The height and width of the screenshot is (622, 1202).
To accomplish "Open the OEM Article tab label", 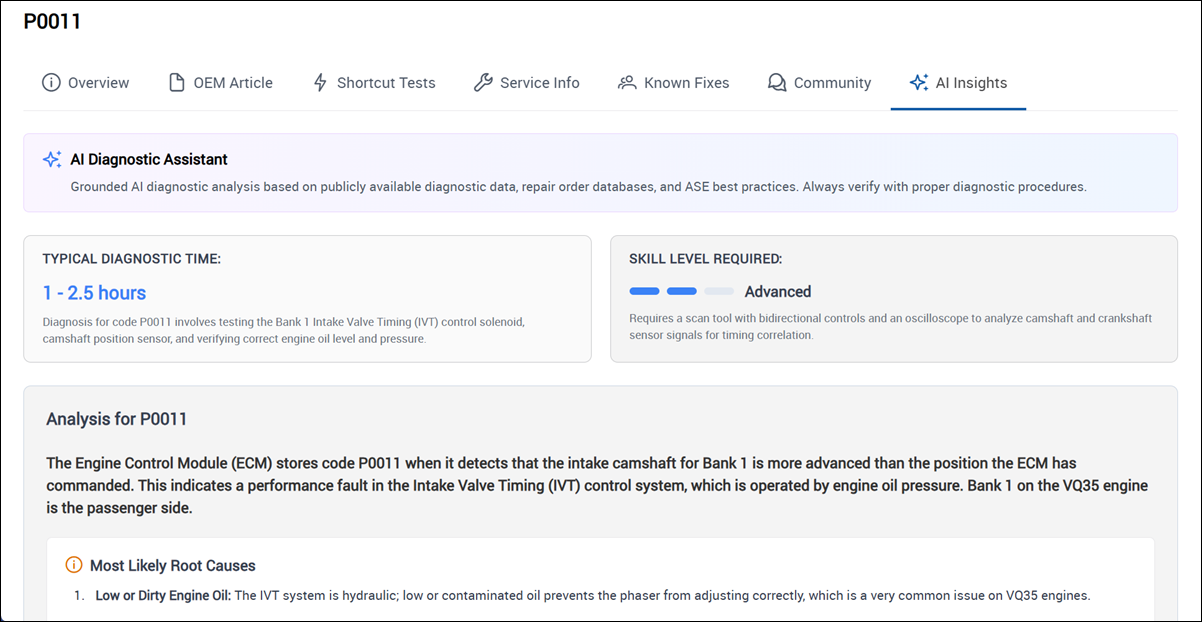I will [233, 83].
